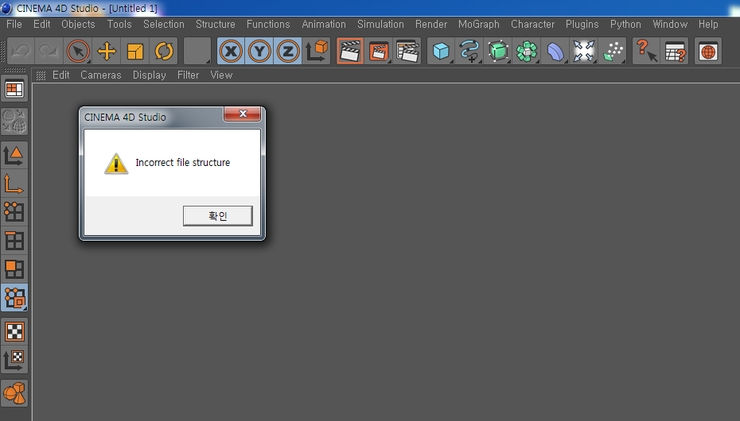Screen dimensions: 740x421
Task: Open the Array modeling objects icon
Action: tap(527, 51)
